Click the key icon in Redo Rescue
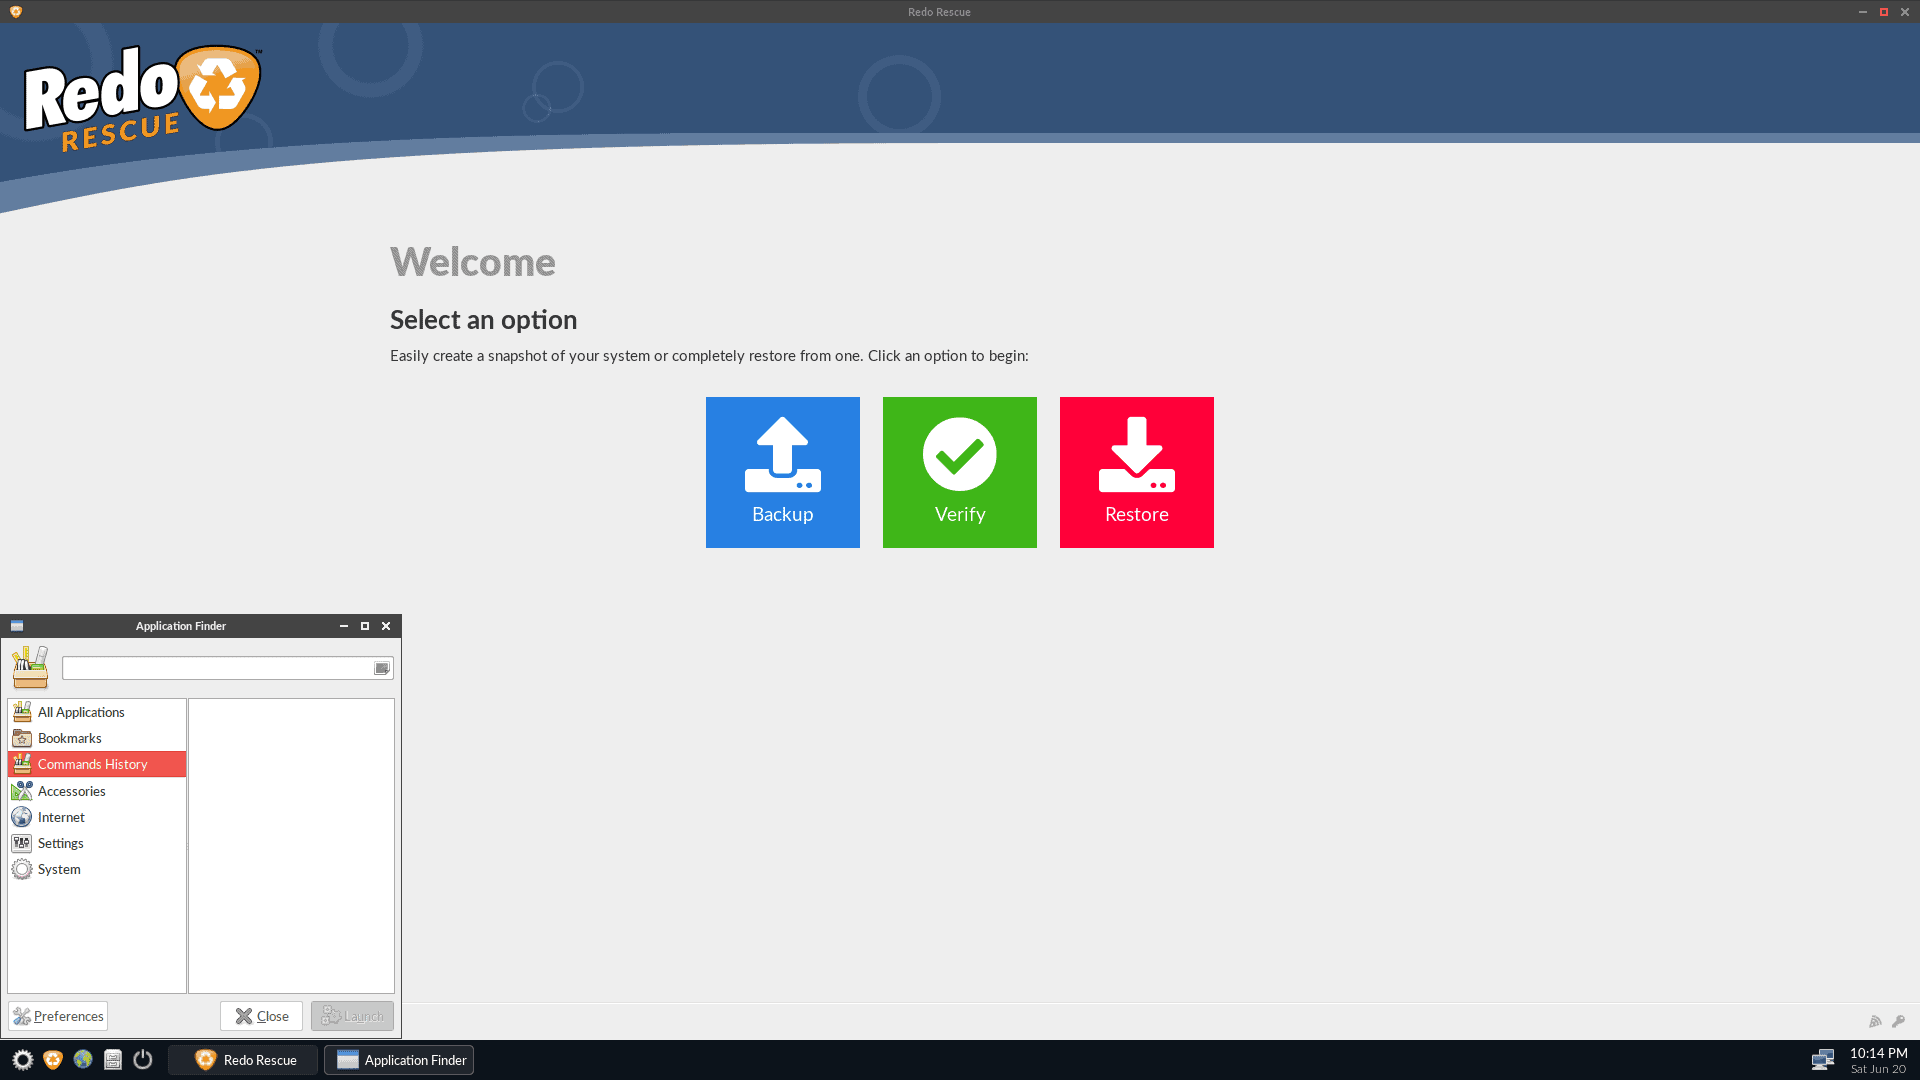This screenshot has height=1080, width=1920. pos(1898,1021)
